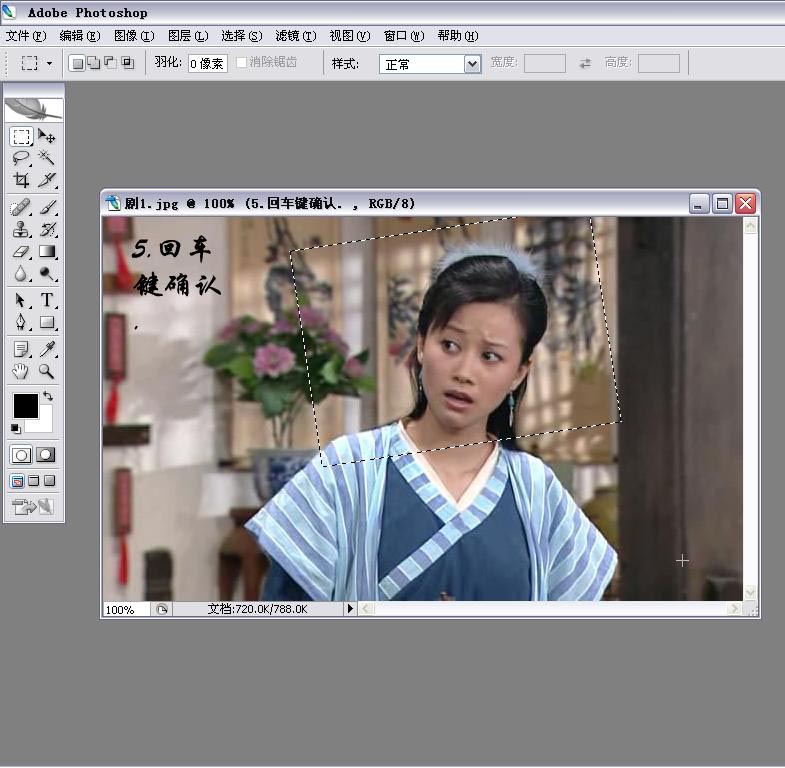Viewport: 785px width, 768px height.
Task: Select the Brush tool
Action: pos(47,207)
